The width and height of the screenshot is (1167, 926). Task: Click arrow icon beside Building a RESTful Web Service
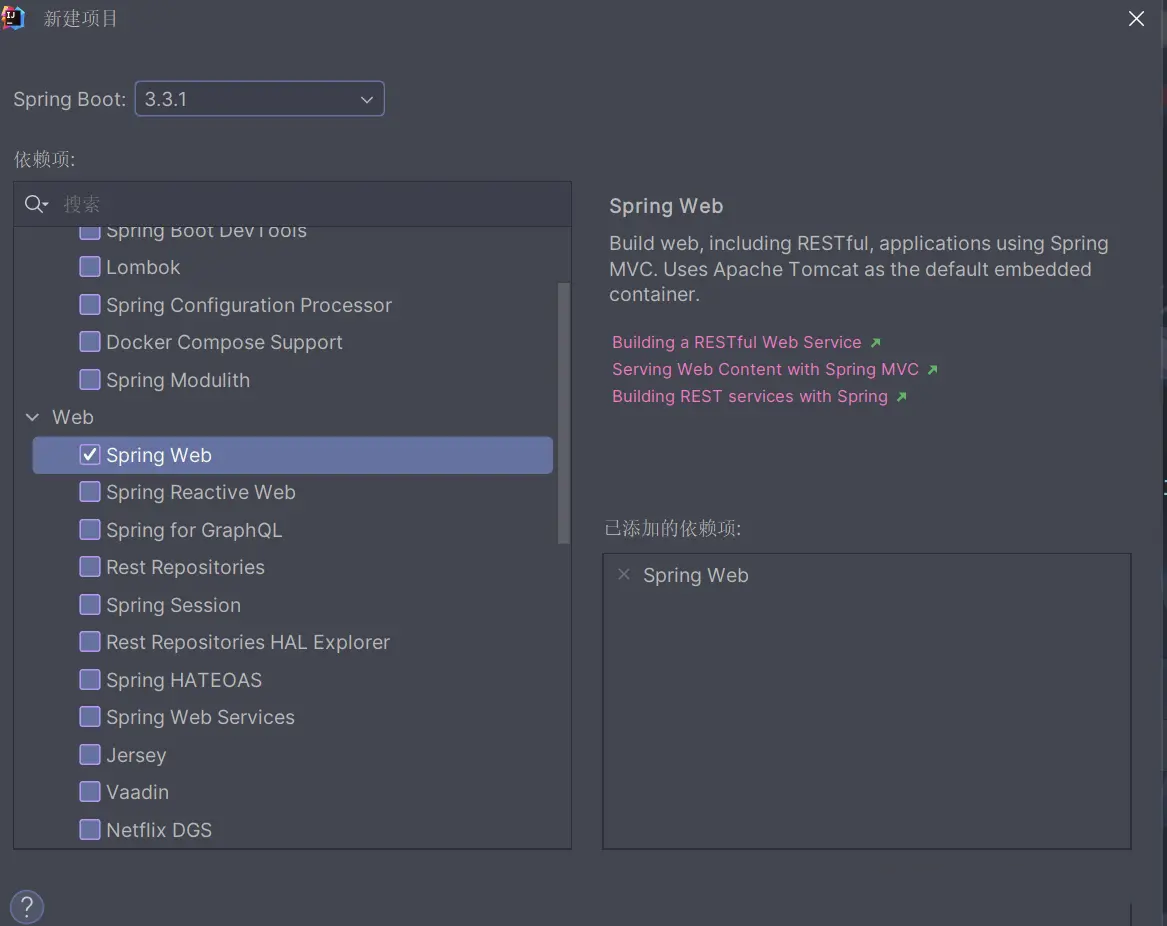tap(876, 343)
